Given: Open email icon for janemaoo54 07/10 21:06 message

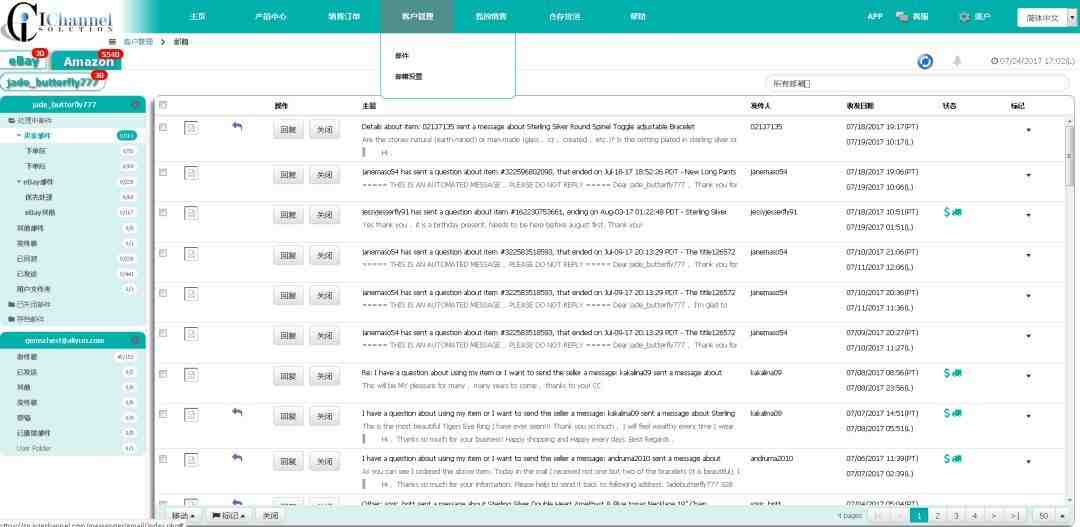Looking at the screenshot, I should click(191, 254).
